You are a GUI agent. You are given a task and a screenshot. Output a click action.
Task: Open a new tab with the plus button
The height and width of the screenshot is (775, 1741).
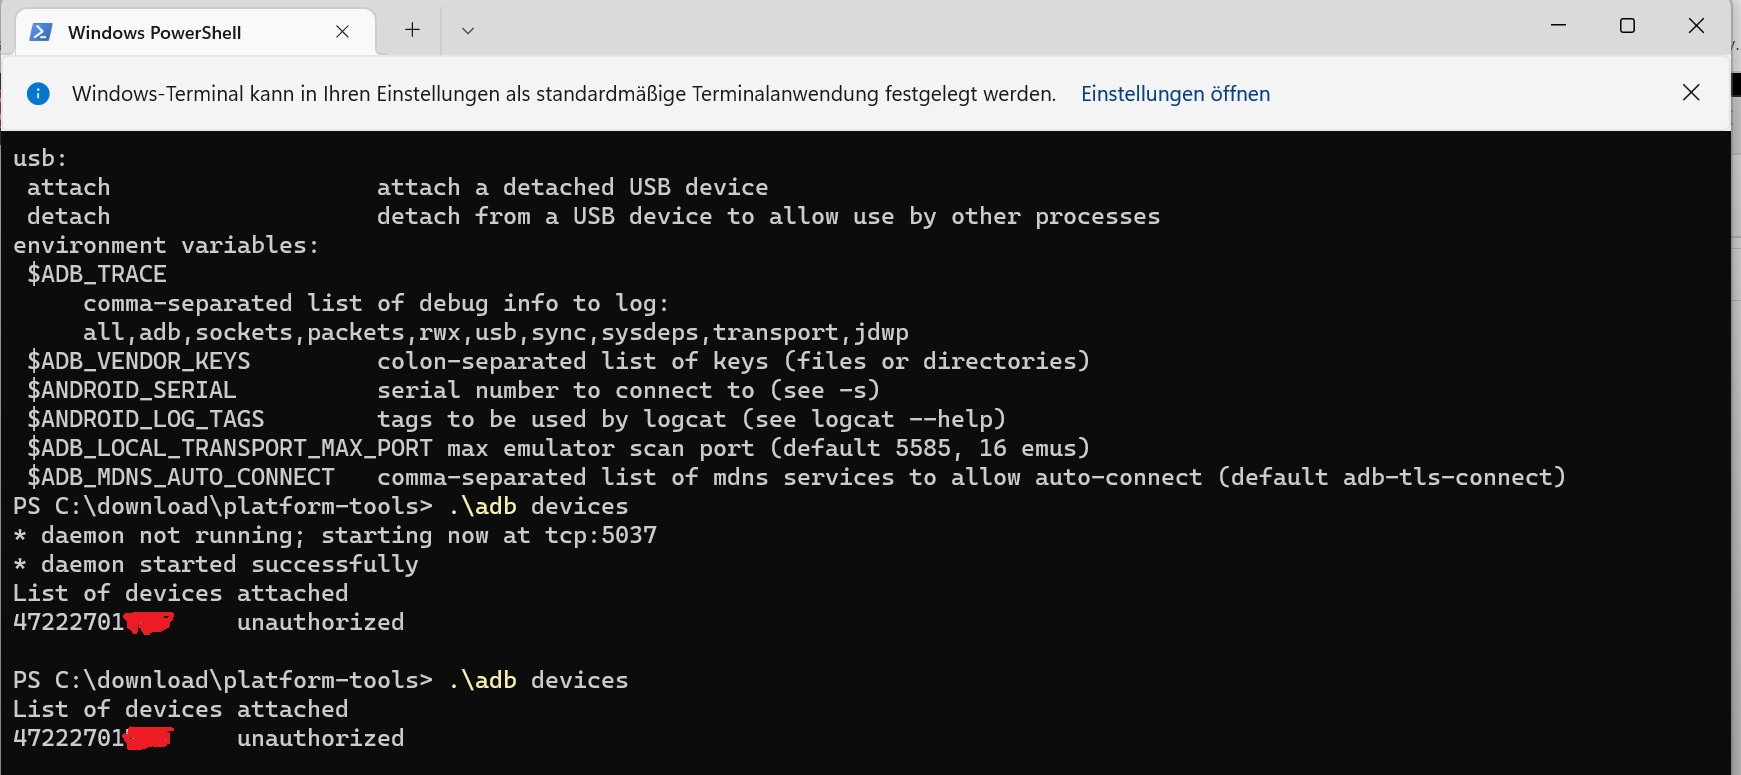(x=412, y=30)
